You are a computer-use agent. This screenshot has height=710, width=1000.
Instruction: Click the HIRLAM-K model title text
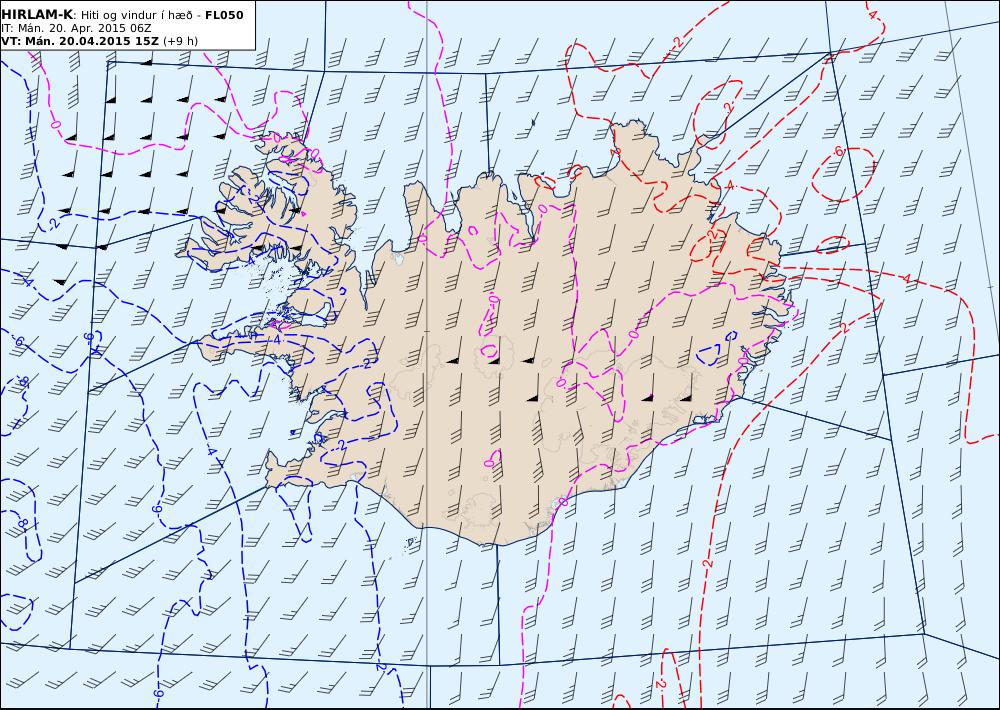[x=37, y=15]
